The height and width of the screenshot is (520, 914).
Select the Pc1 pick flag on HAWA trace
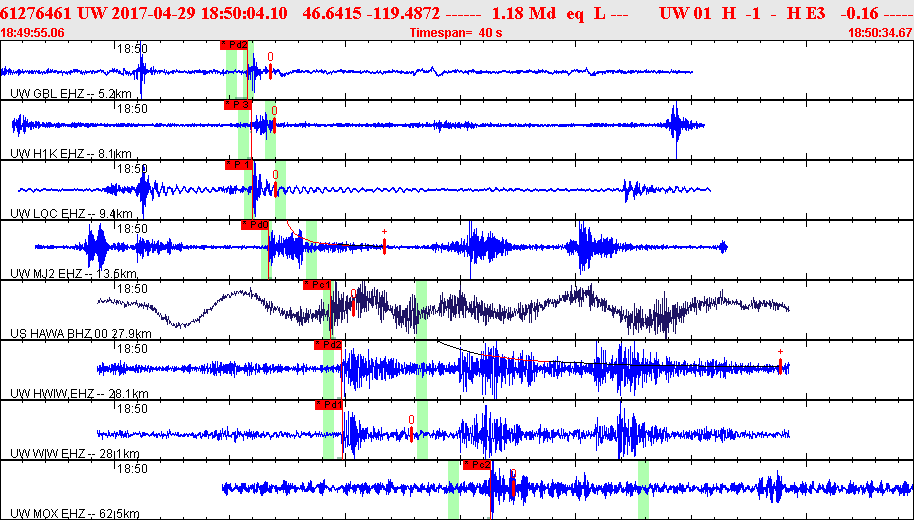(317, 285)
